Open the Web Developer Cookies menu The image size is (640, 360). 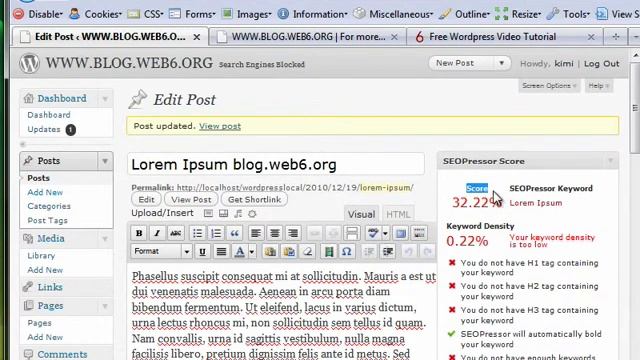click(x=95, y=14)
